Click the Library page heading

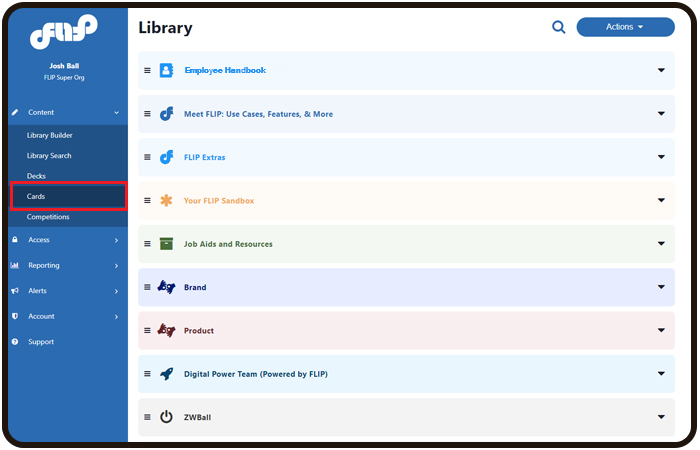click(x=165, y=28)
